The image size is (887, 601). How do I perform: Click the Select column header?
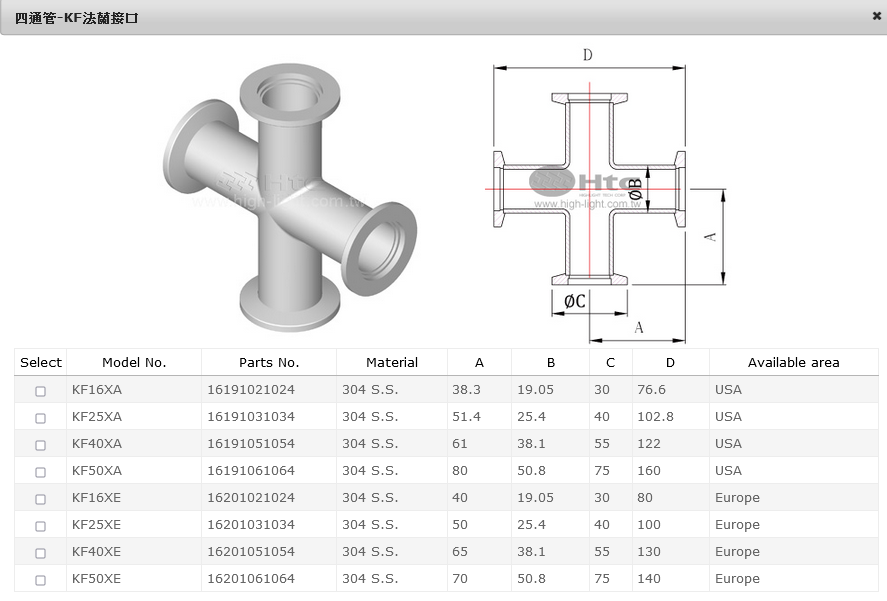[41, 362]
